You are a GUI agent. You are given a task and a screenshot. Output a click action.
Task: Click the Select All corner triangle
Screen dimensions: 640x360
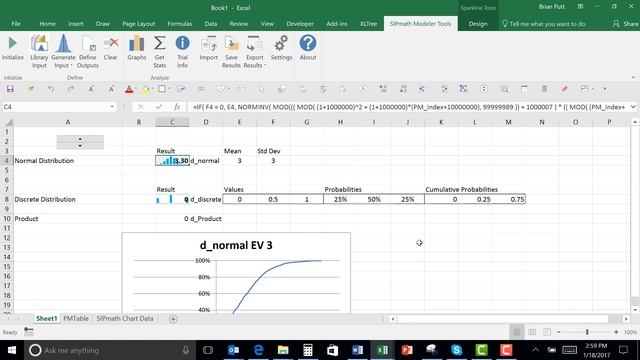[x=9, y=122]
